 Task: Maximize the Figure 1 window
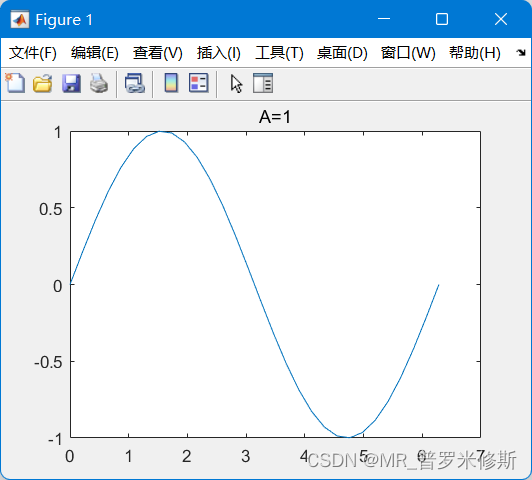(442, 19)
